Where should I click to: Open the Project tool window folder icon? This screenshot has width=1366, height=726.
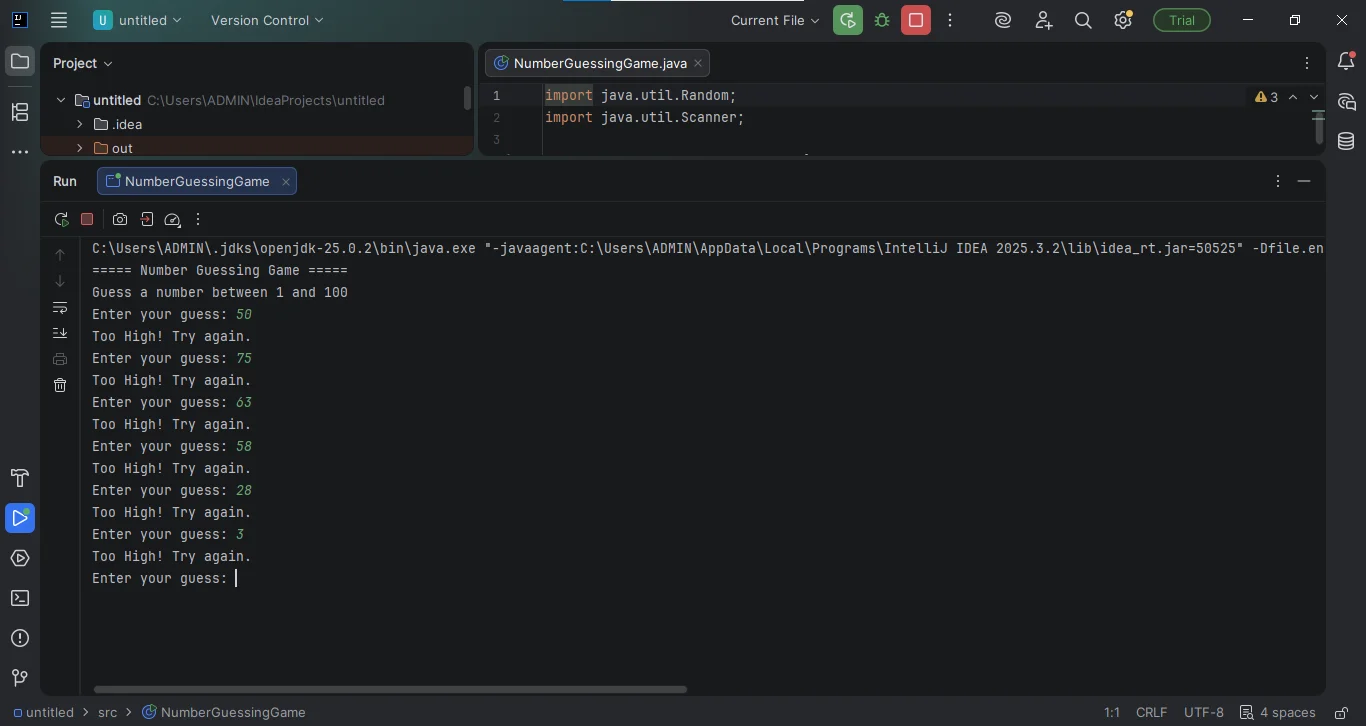[20, 62]
